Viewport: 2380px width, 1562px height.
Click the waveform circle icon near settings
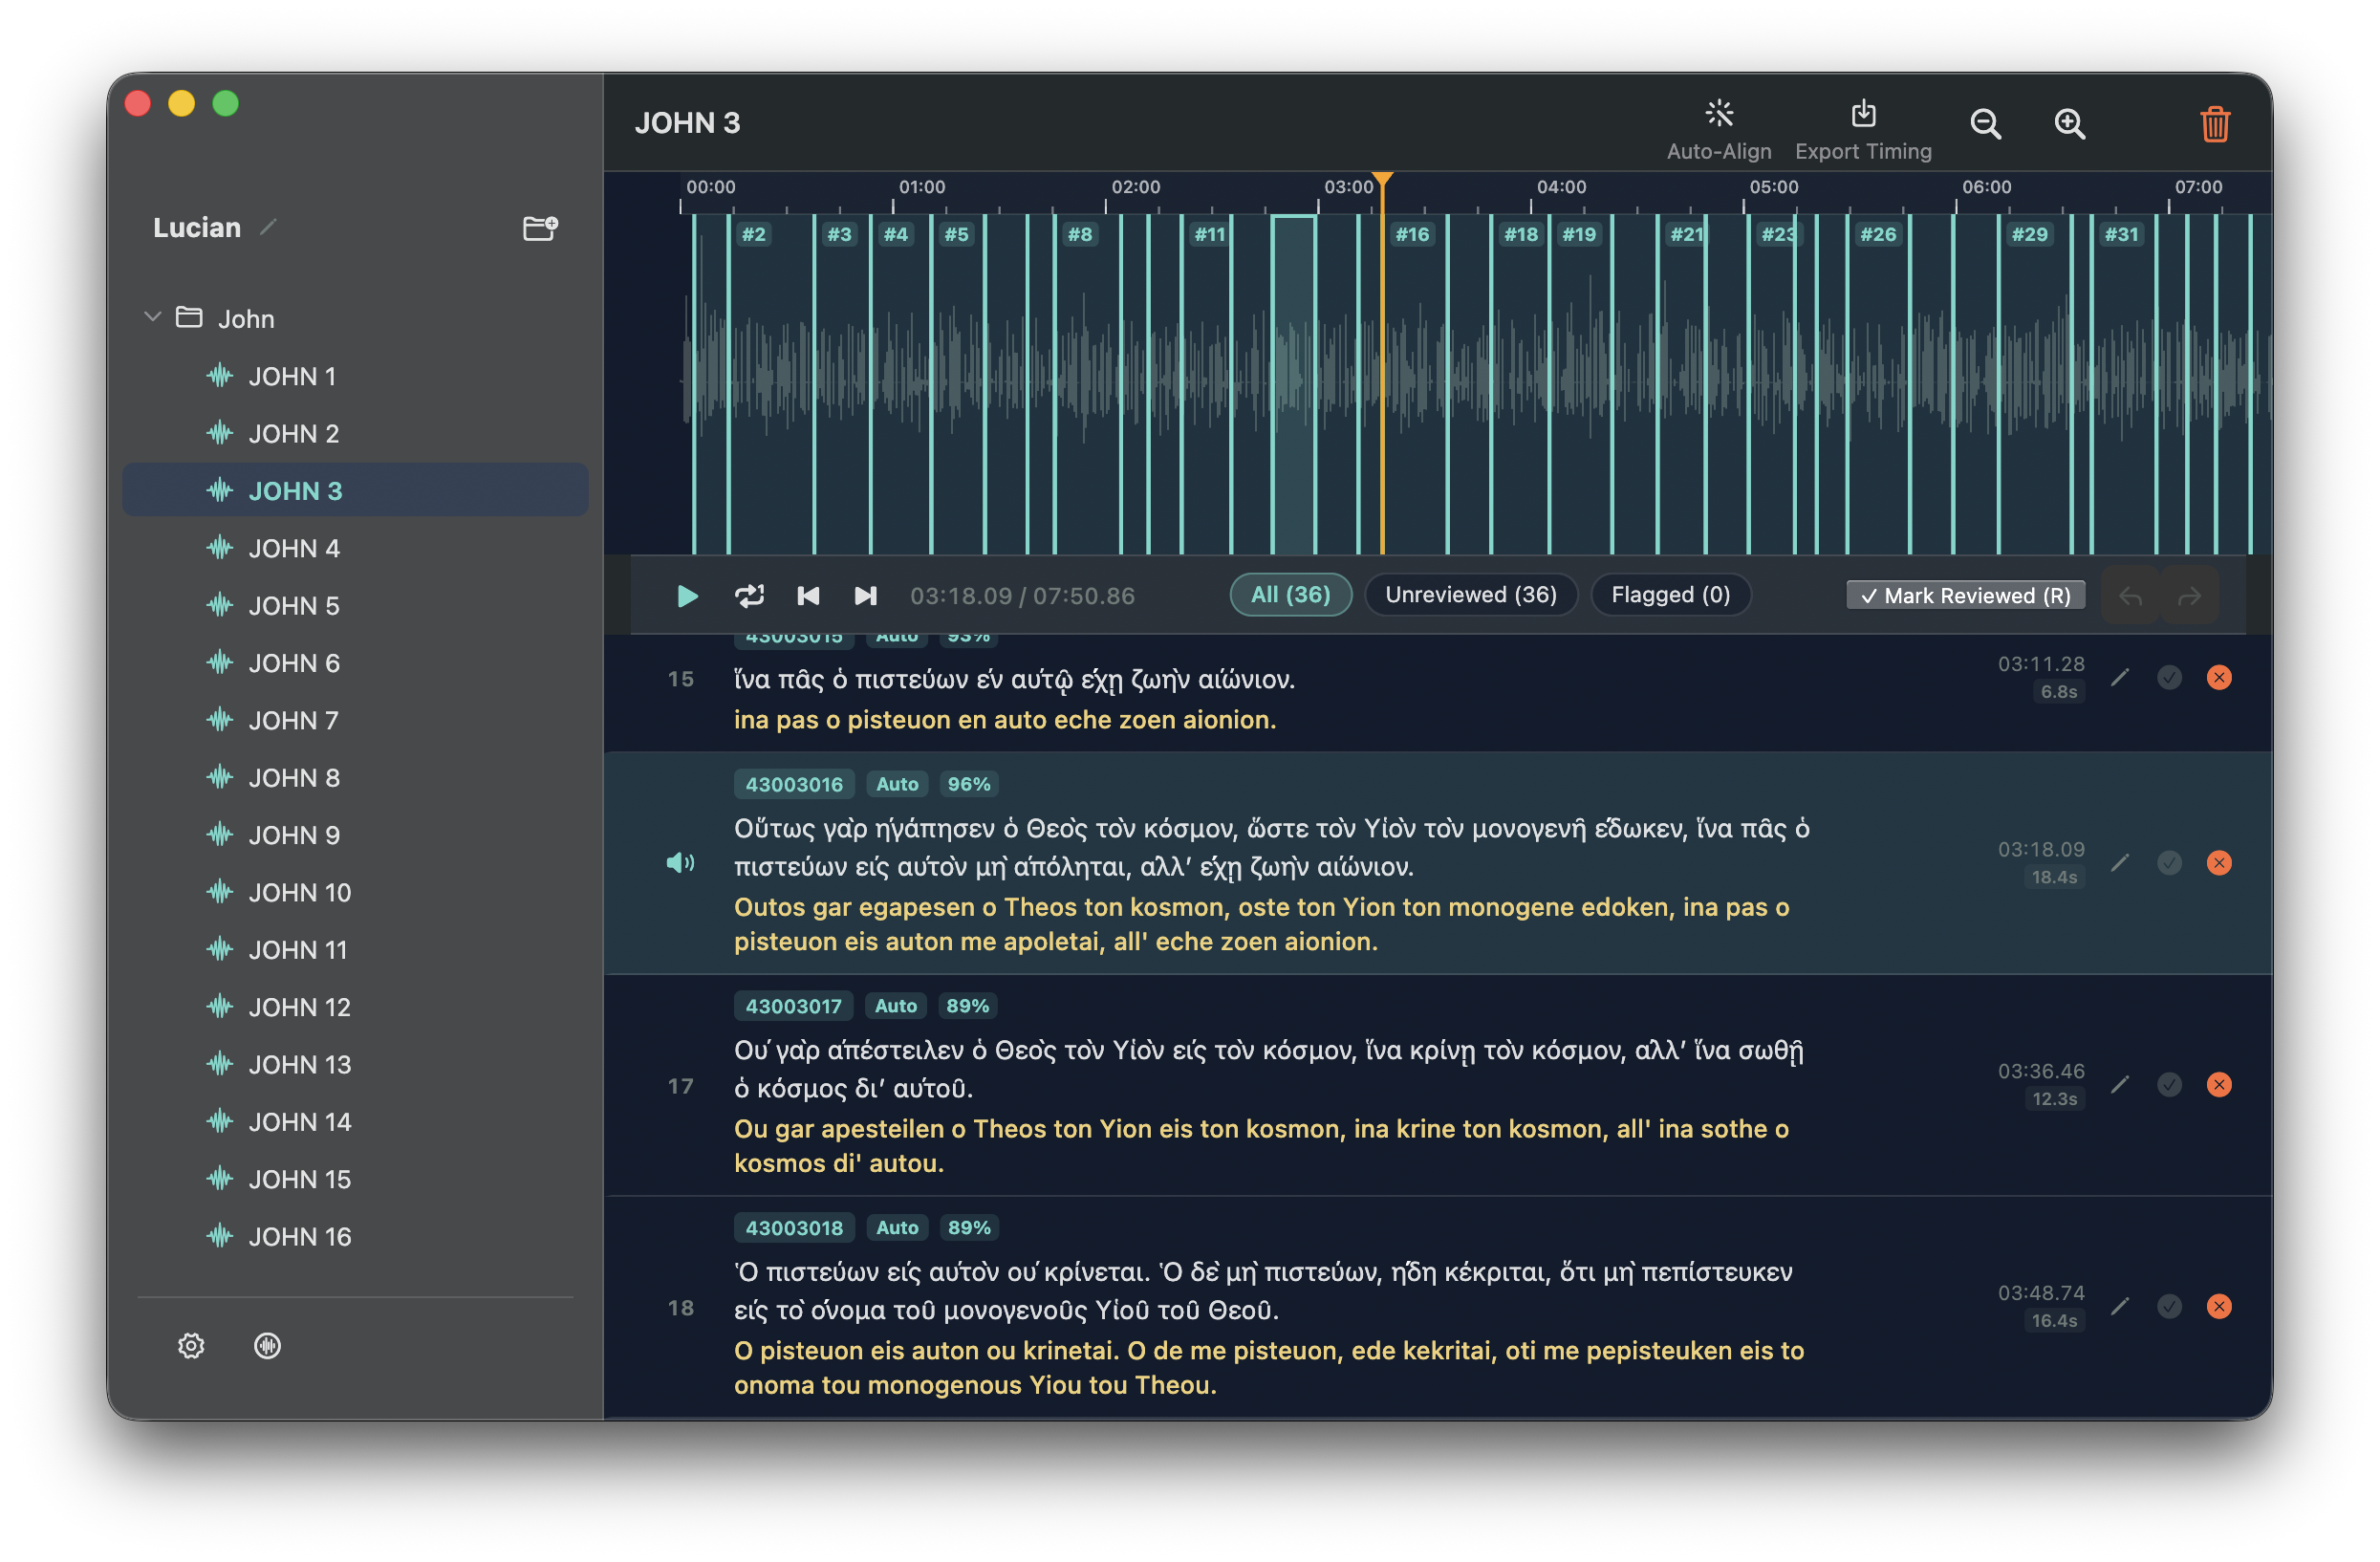click(x=267, y=1346)
